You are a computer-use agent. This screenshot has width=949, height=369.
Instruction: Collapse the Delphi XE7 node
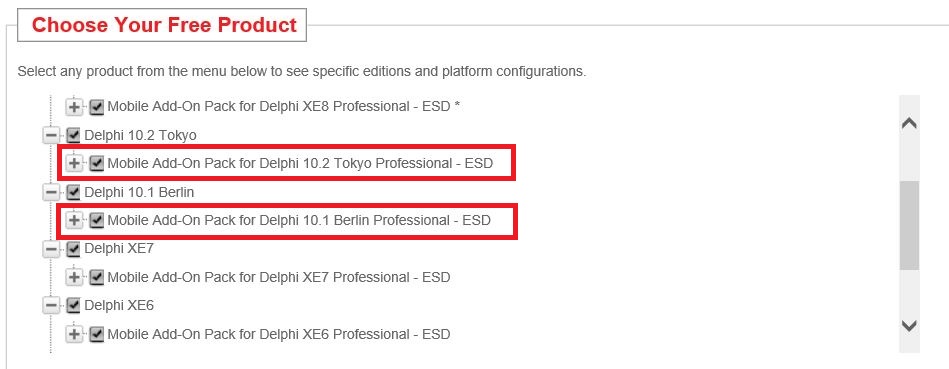click(x=51, y=249)
